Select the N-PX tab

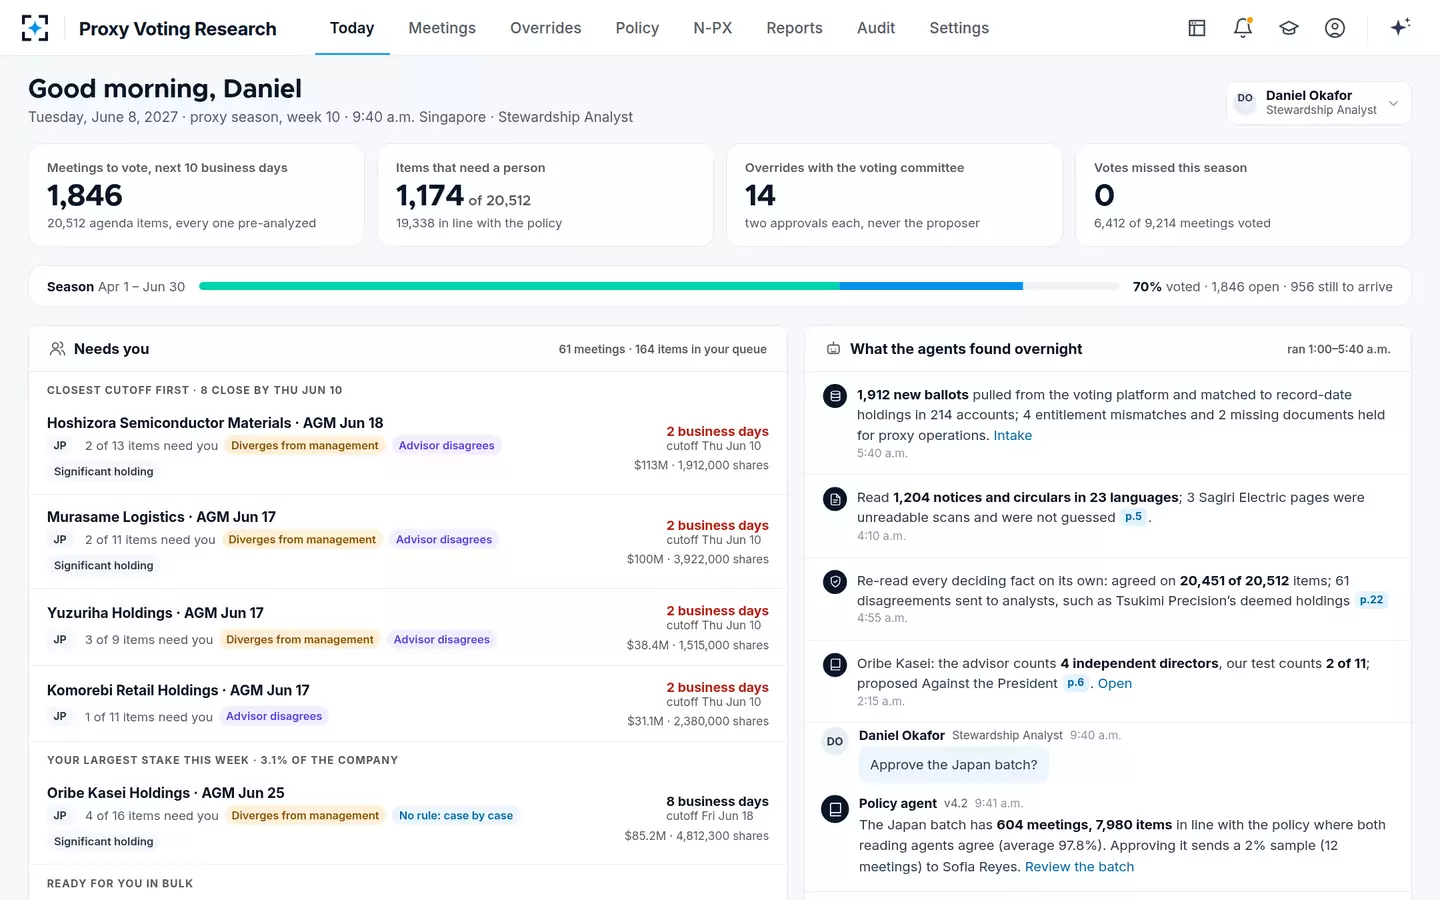click(713, 28)
